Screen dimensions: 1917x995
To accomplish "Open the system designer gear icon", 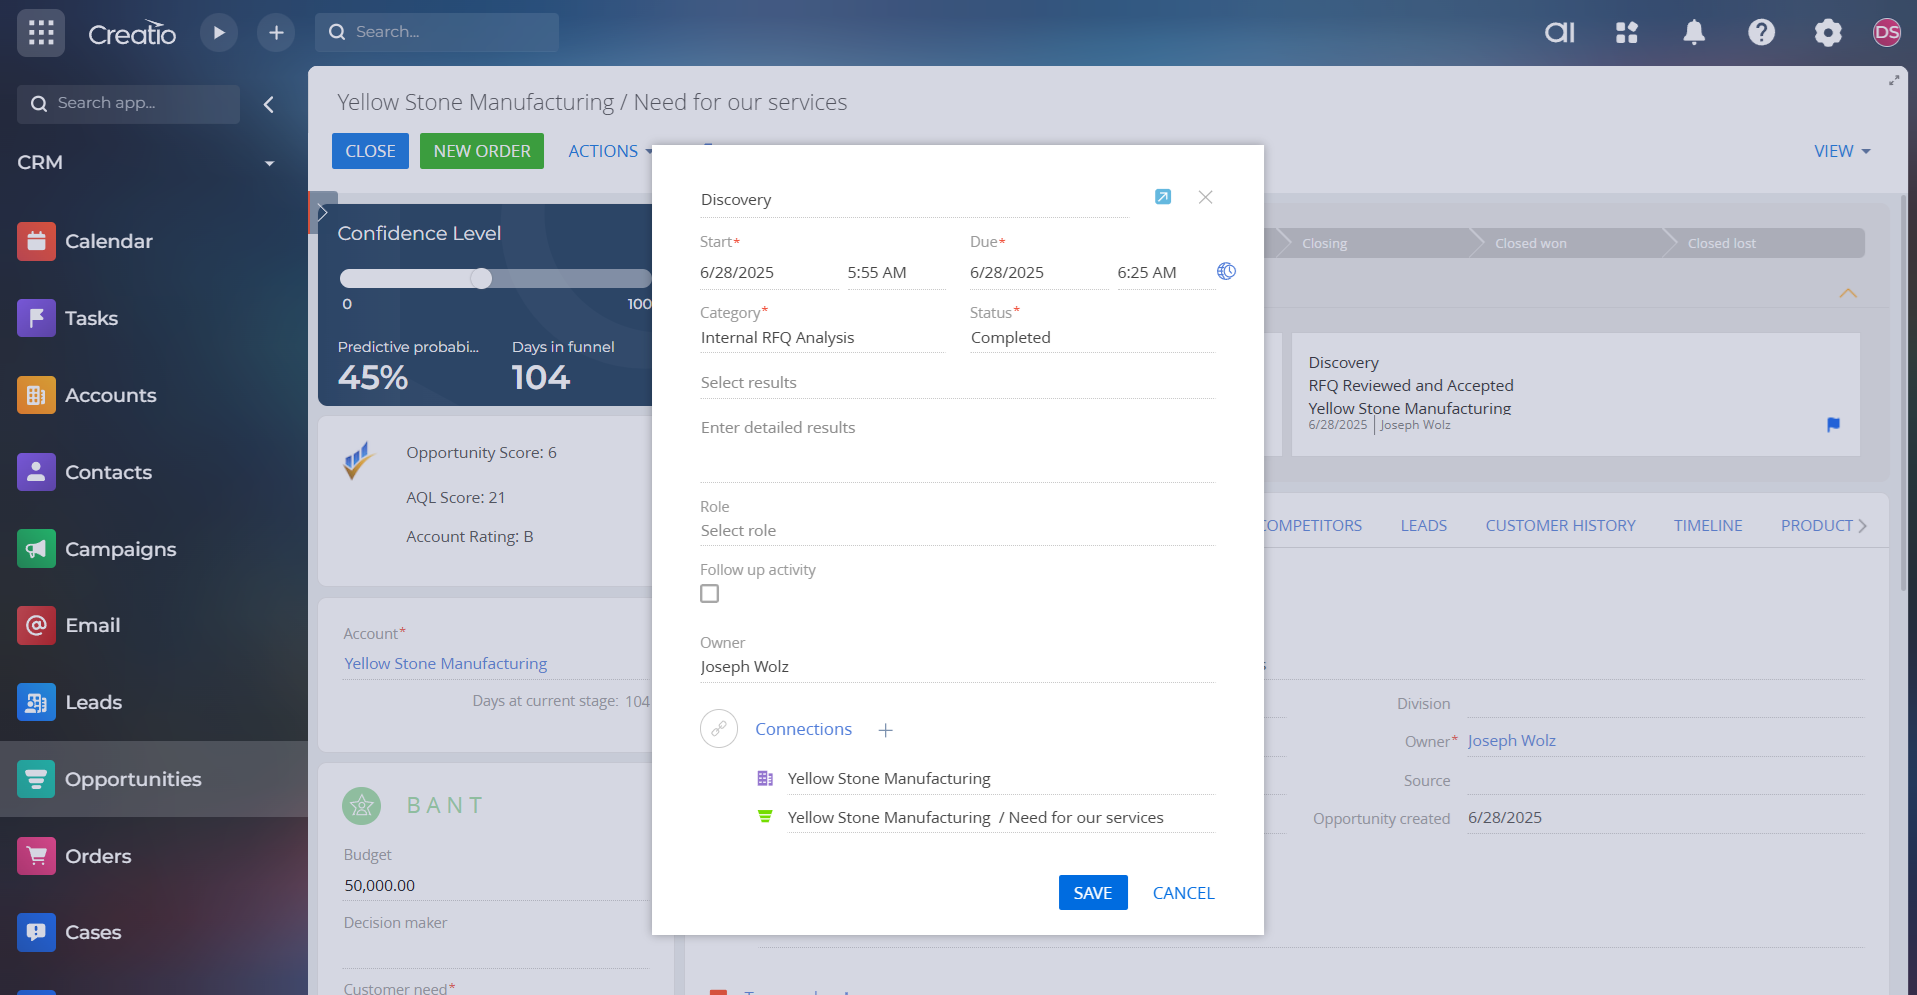I will point(1827,33).
